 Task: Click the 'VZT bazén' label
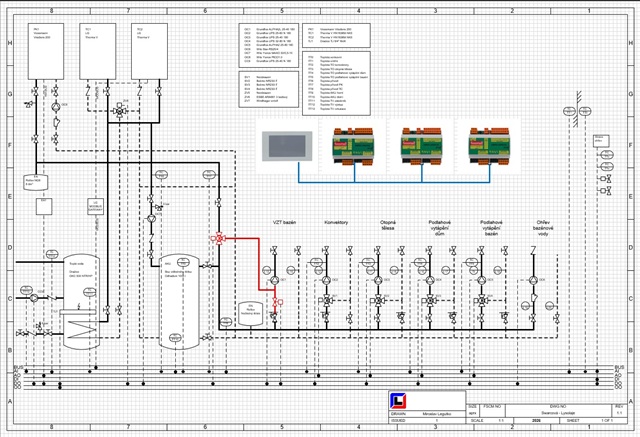284,223
